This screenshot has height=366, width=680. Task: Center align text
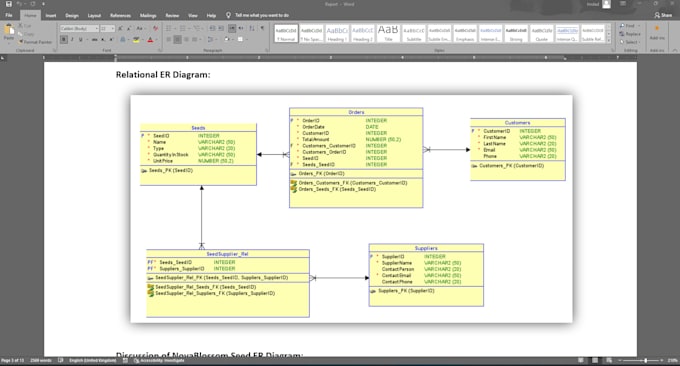177,39
